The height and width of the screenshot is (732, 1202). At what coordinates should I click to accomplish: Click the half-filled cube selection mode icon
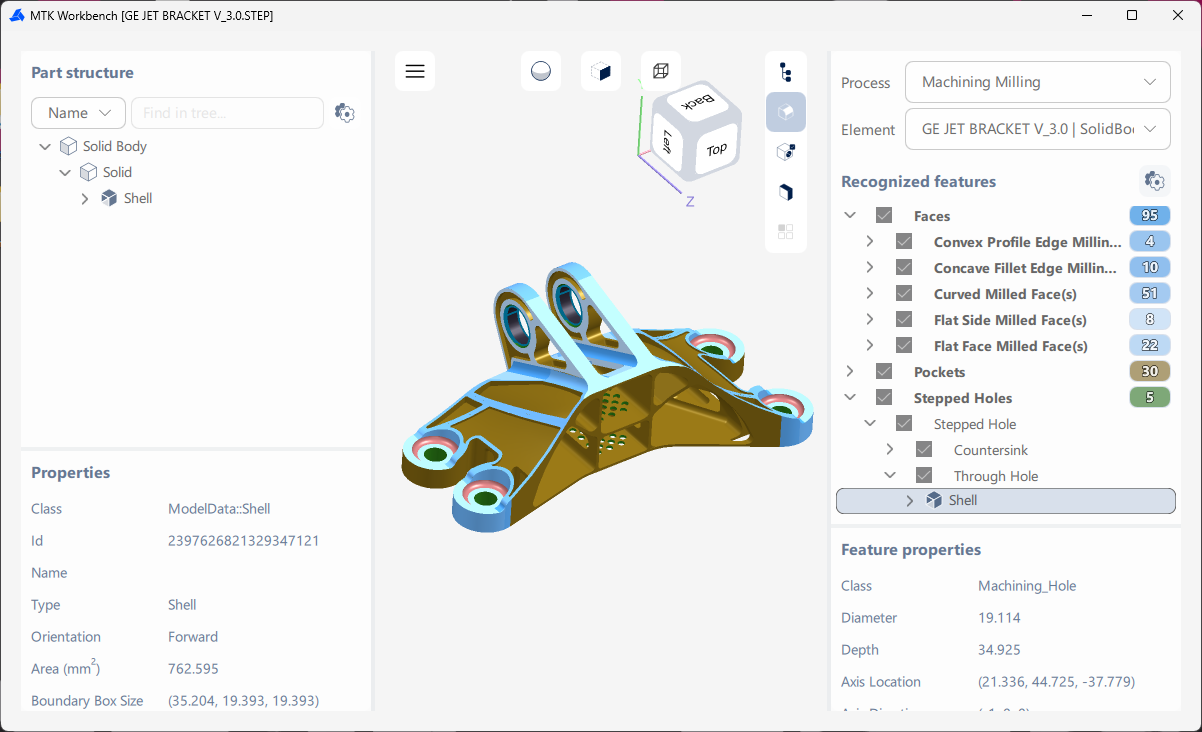coord(601,72)
